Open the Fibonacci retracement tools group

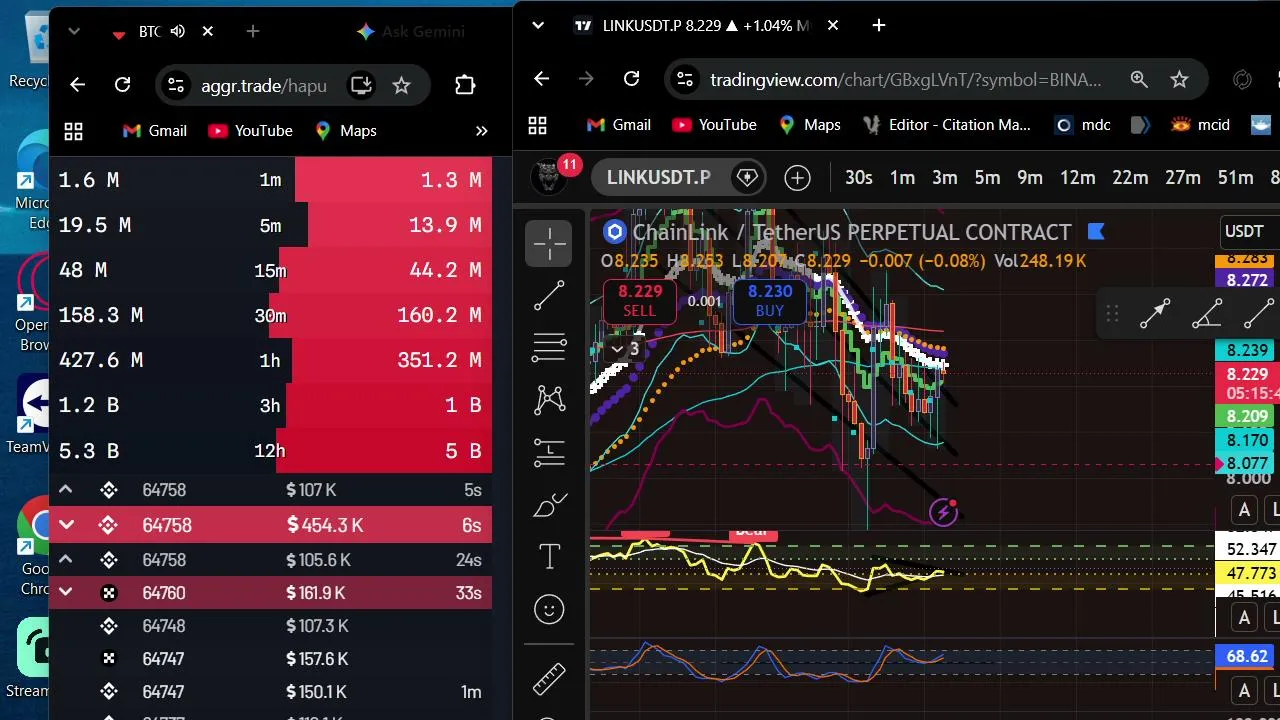coord(549,347)
